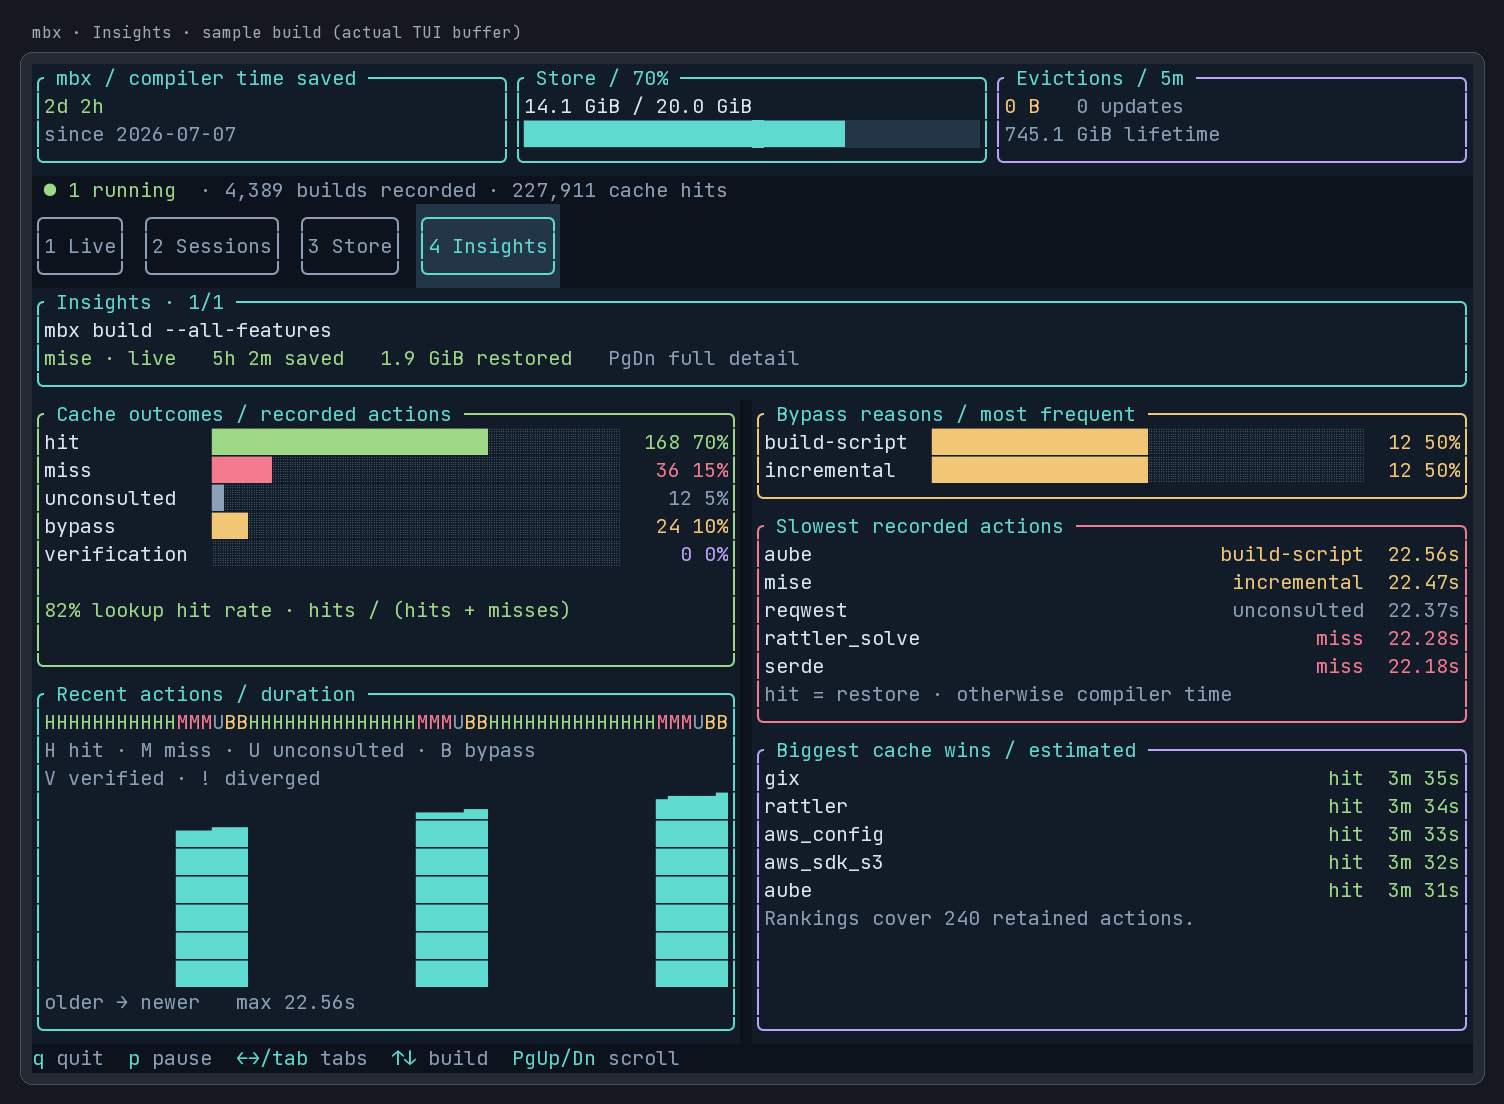
Task: Select the "aws_sdk_s3" cache win row
Action: pyautogui.click(x=1112, y=862)
